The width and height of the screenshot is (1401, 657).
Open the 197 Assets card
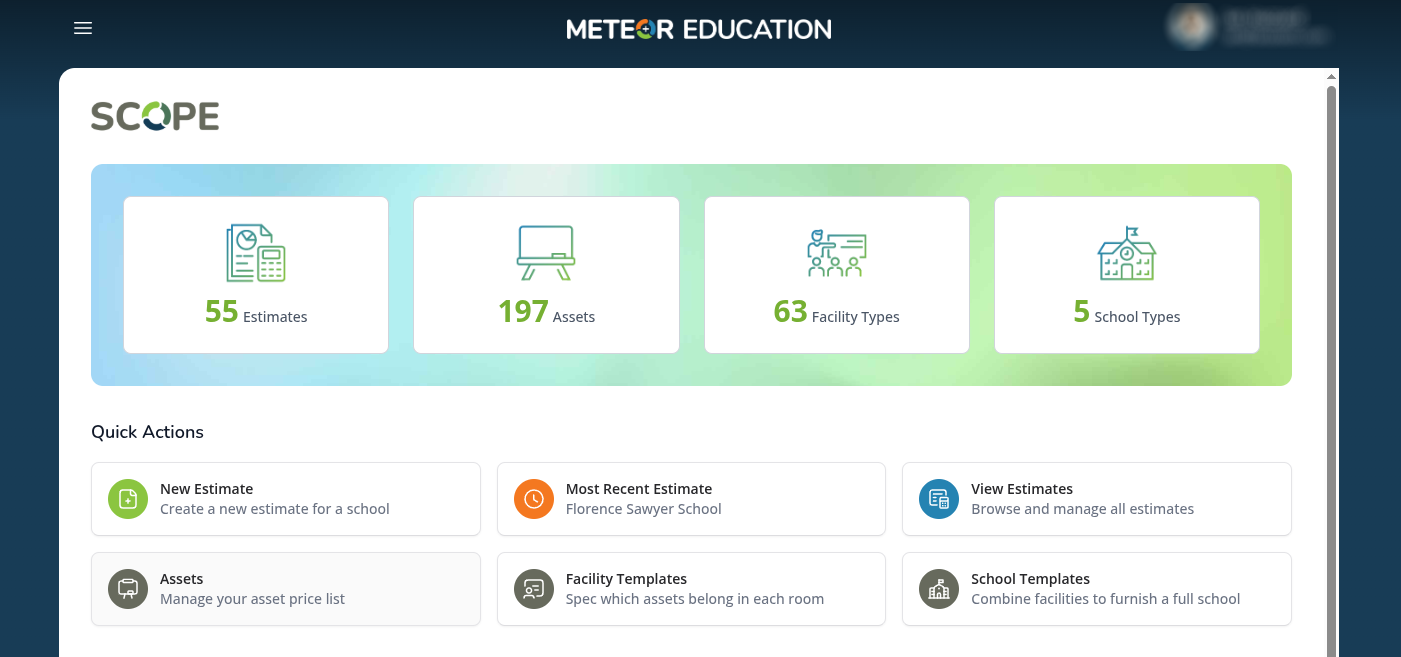point(546,275)
